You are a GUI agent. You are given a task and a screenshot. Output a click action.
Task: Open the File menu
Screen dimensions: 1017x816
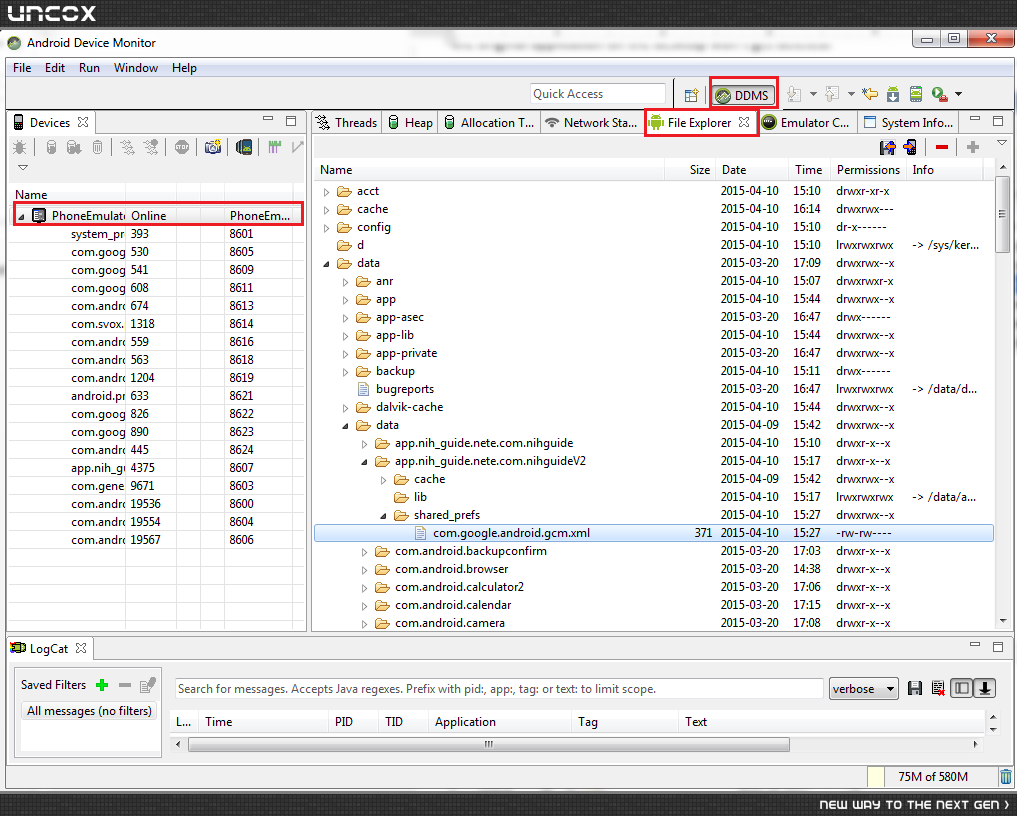click(22, 68)
